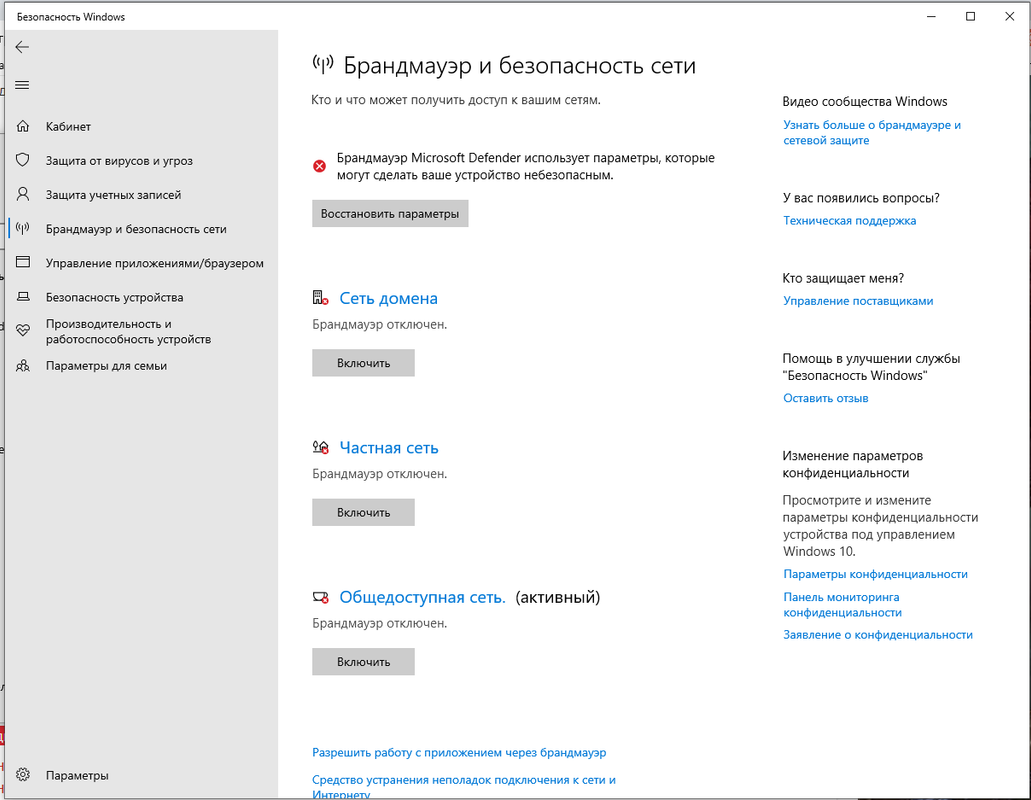Open Брандмауэр и безопасность сети in sidebar
Viewport: 1031px width, 800px height.
point(136,229)
